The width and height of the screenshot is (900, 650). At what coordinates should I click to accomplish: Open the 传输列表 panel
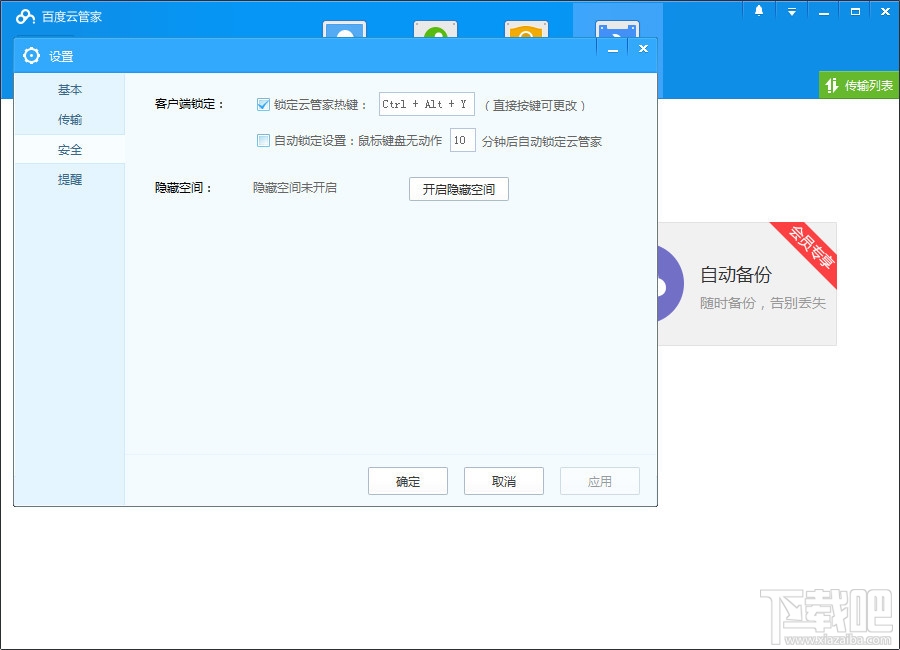860,85
